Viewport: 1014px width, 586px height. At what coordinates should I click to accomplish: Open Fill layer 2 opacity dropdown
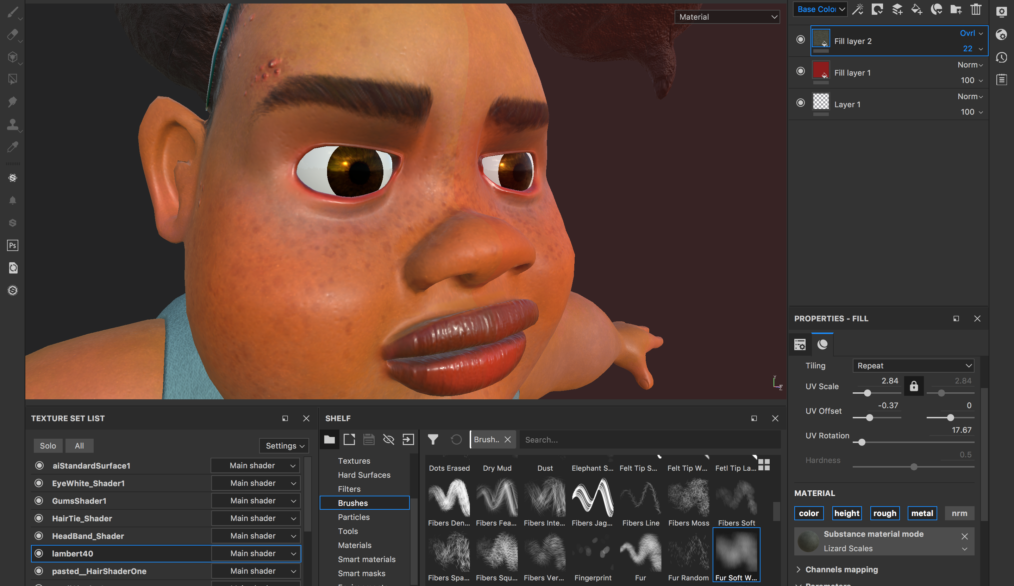coord(973,49)
